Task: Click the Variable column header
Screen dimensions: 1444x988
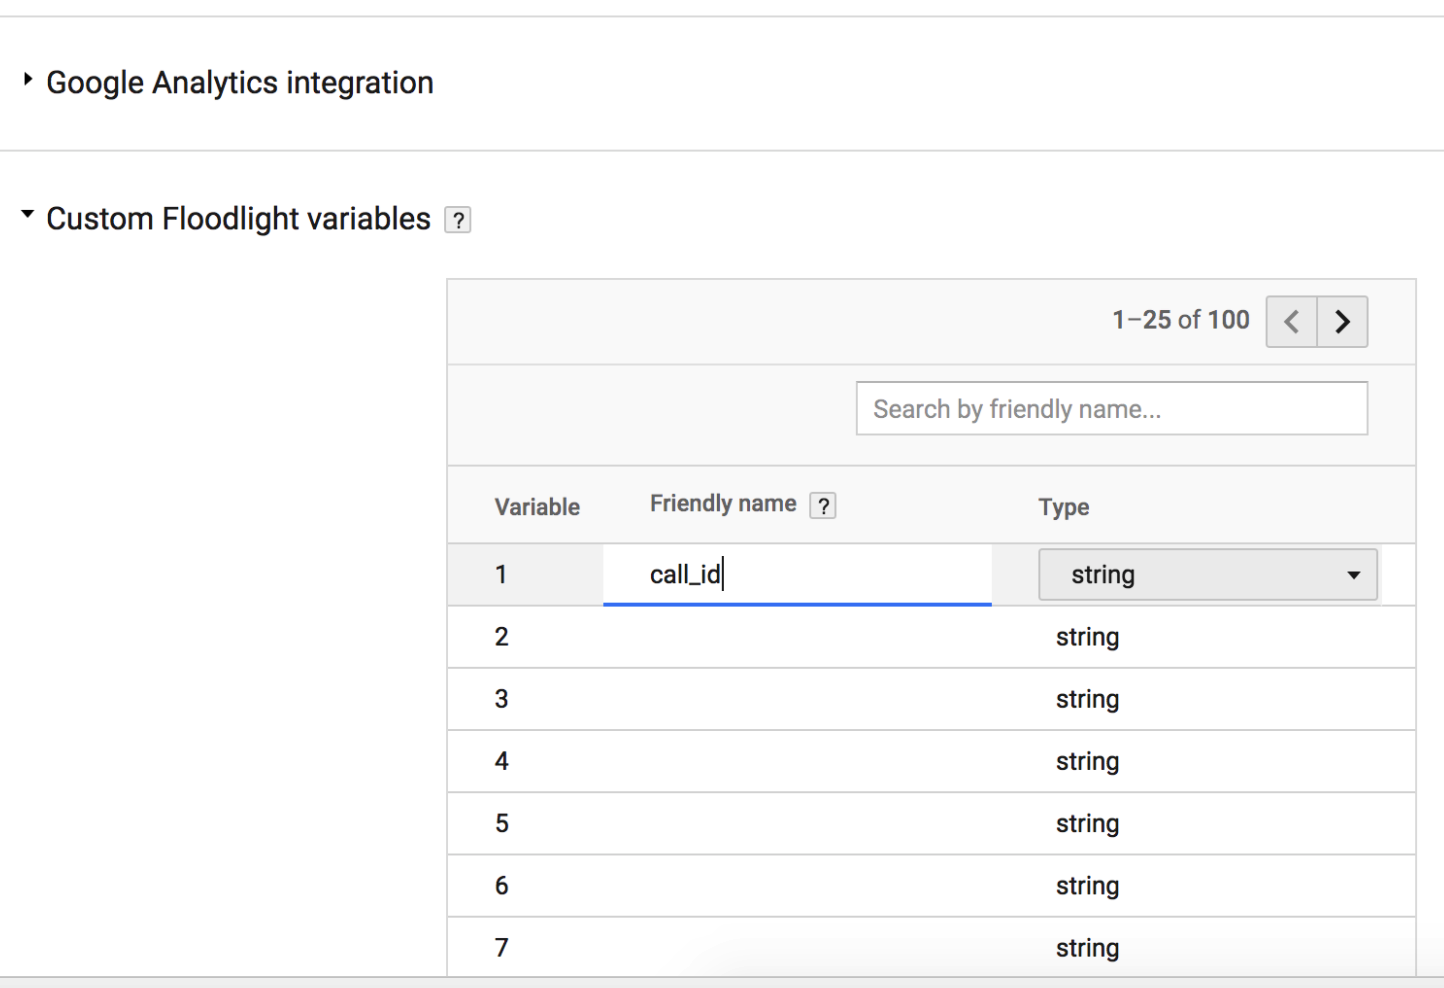Action: coord(537,507)
